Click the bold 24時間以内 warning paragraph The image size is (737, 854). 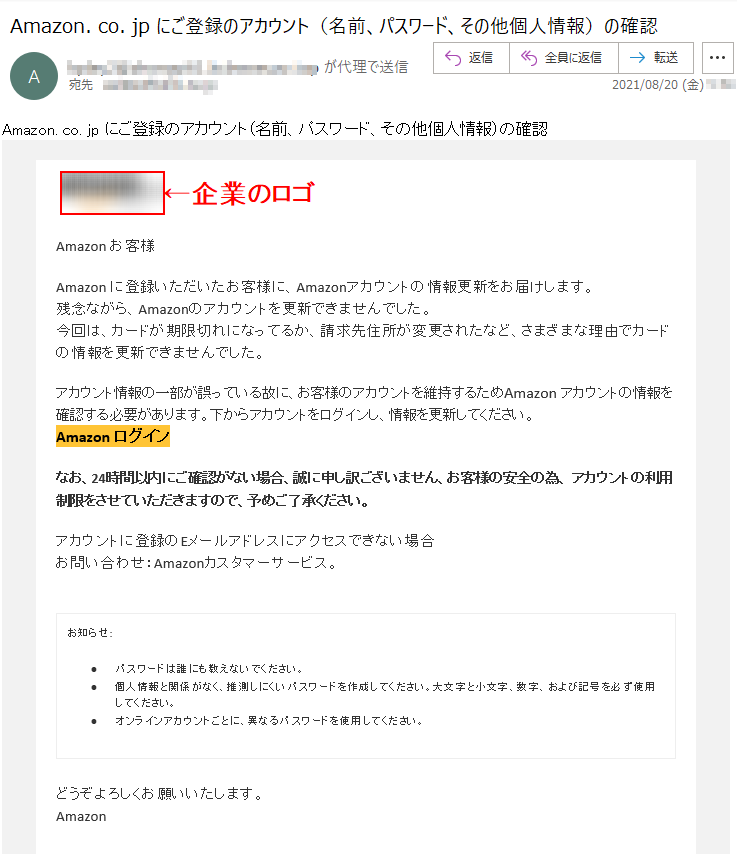point(364,489)
